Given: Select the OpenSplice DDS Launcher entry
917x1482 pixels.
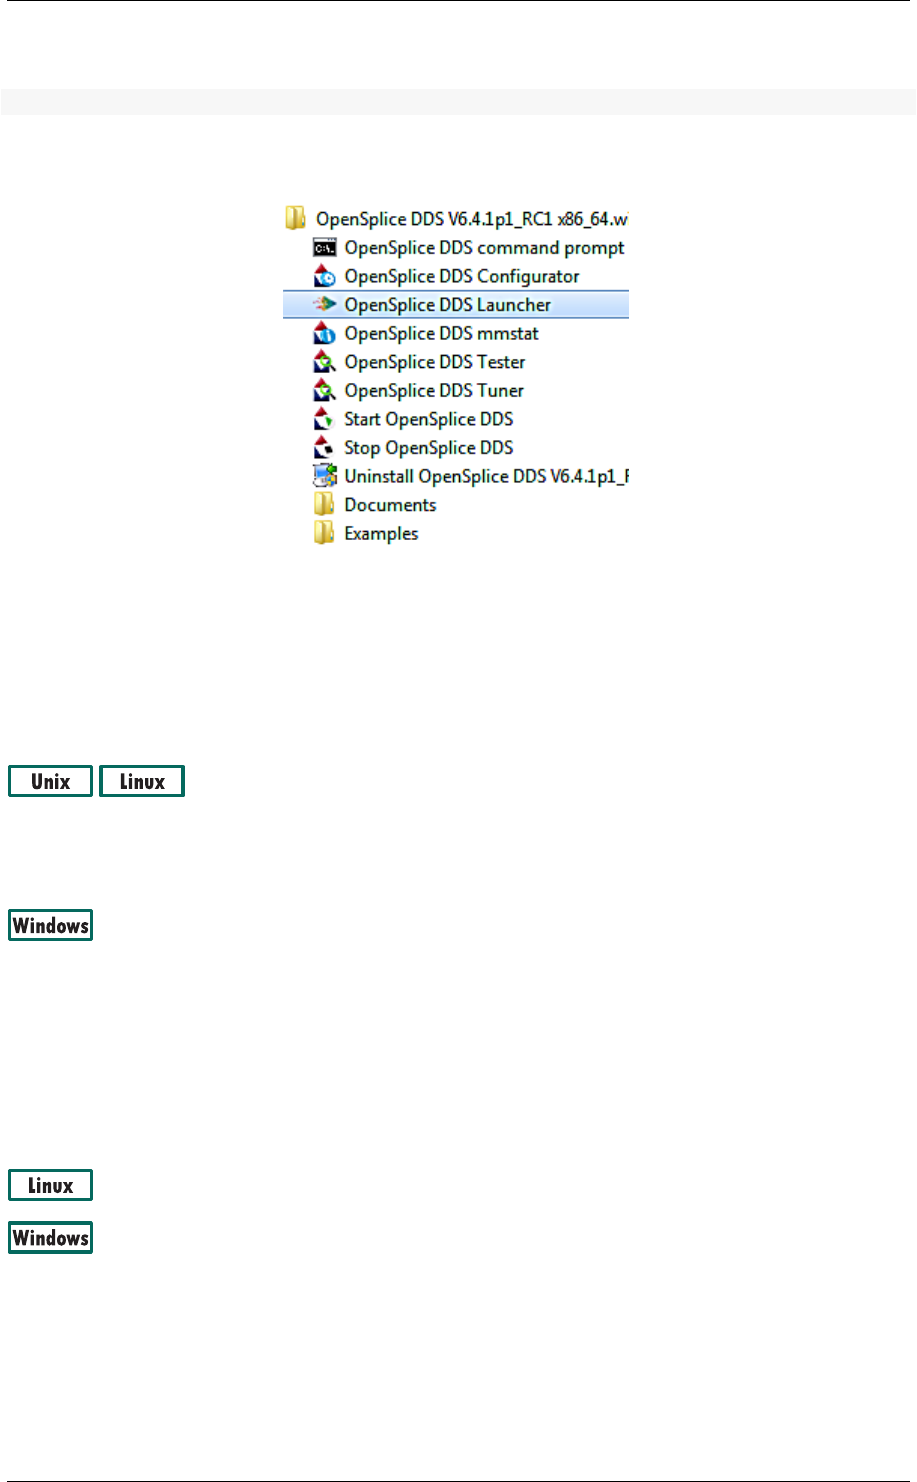Looking at the screenshot, I should coord(456,304).
